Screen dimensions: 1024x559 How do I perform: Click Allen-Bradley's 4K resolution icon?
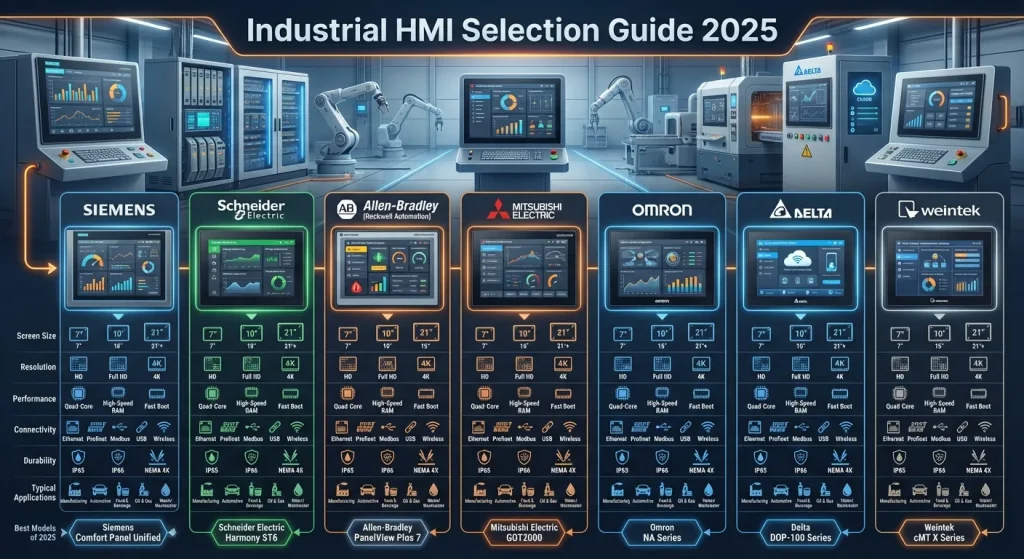(x=426, y=364)
